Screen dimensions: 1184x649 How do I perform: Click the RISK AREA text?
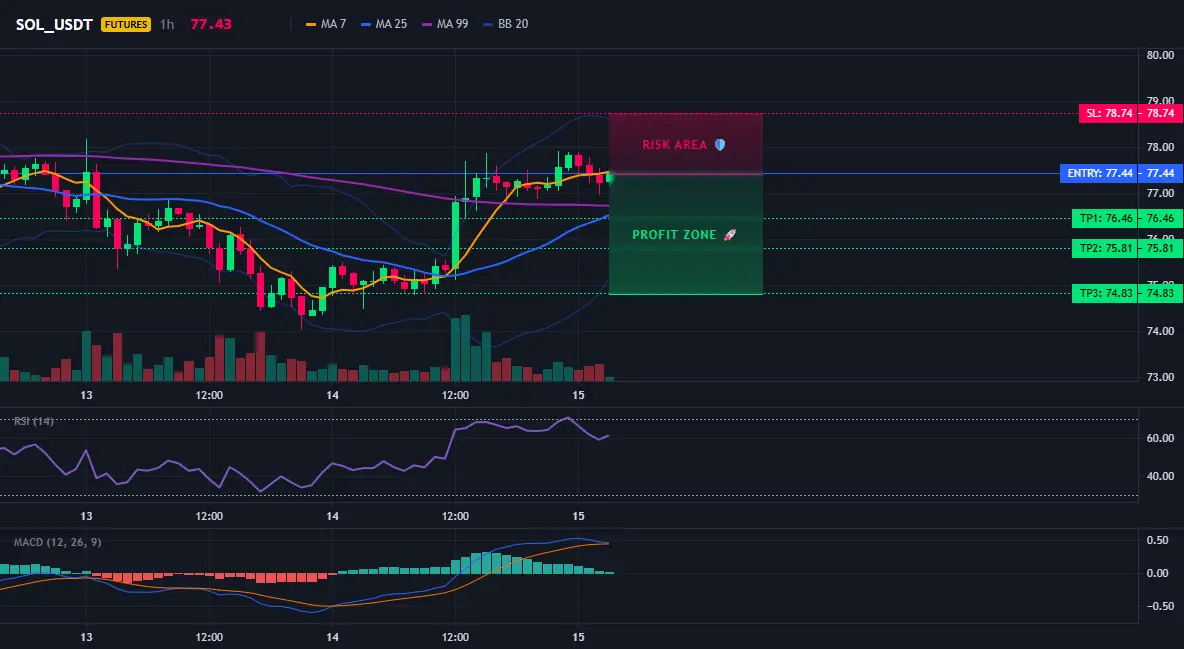[x=674, y=144]
